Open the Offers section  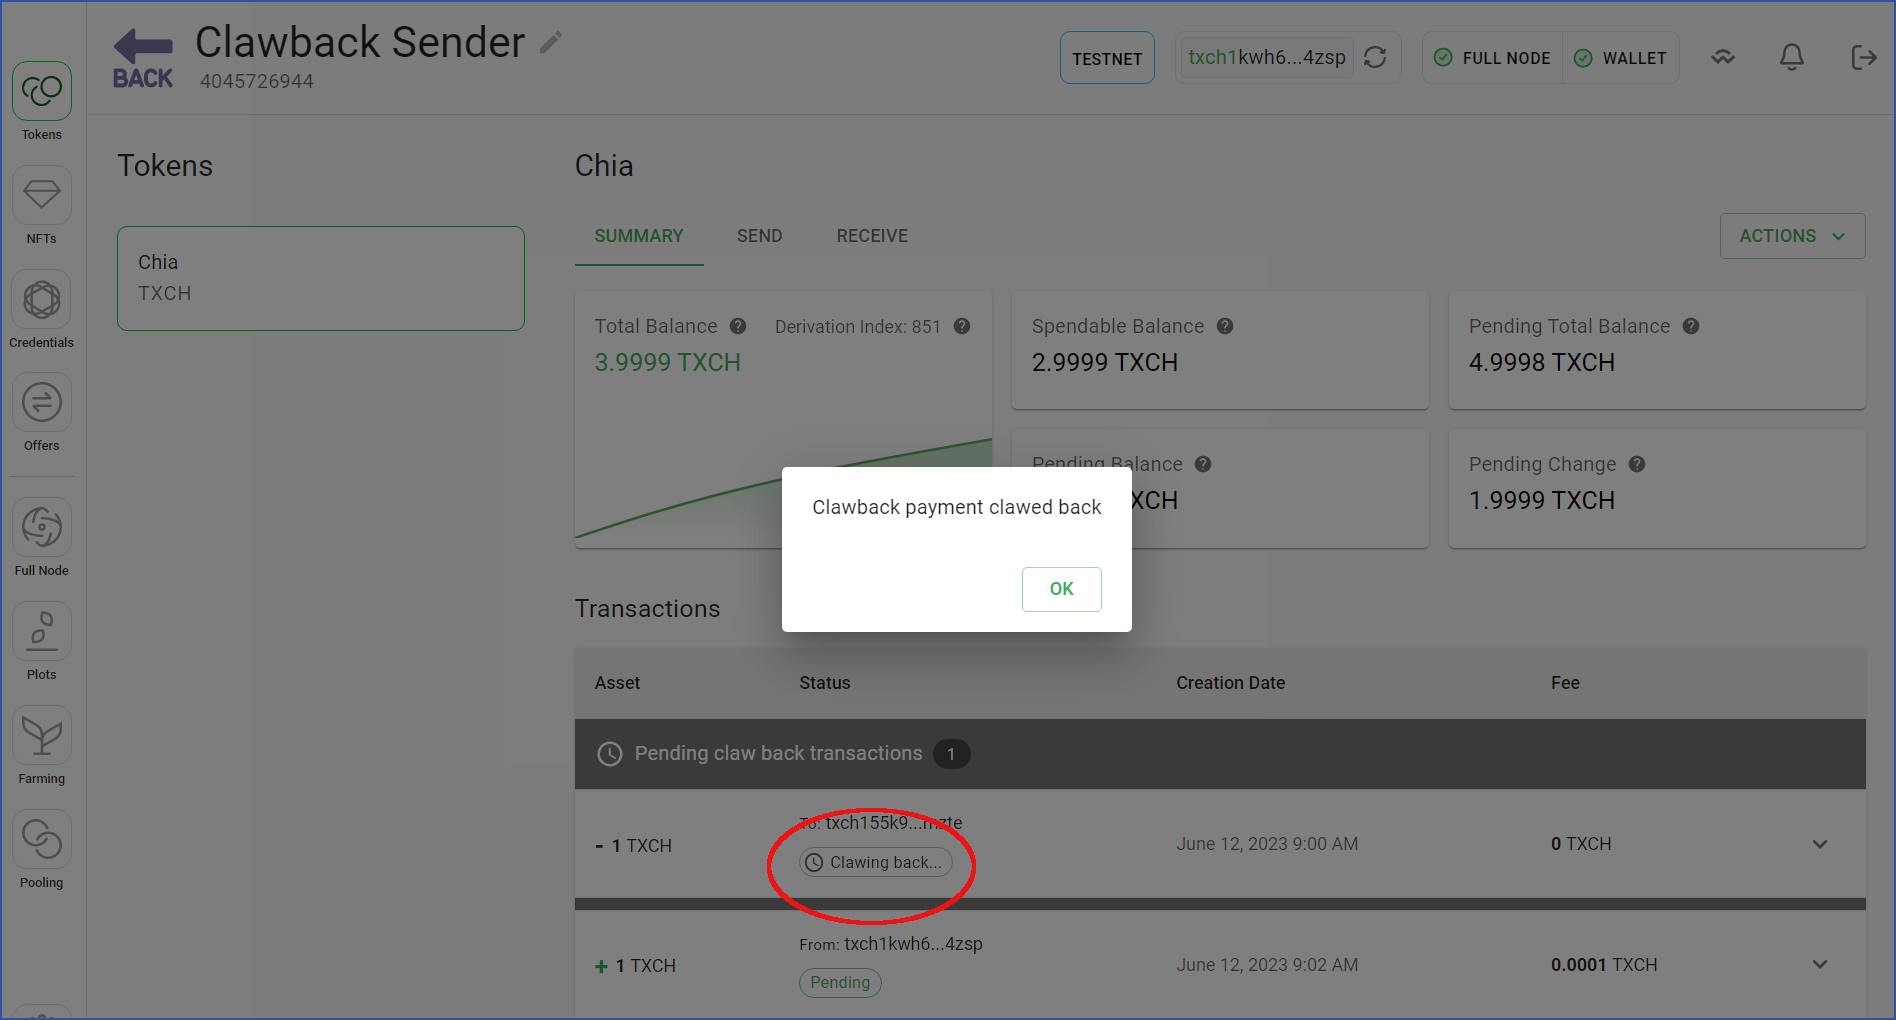(x=41, y=414)
